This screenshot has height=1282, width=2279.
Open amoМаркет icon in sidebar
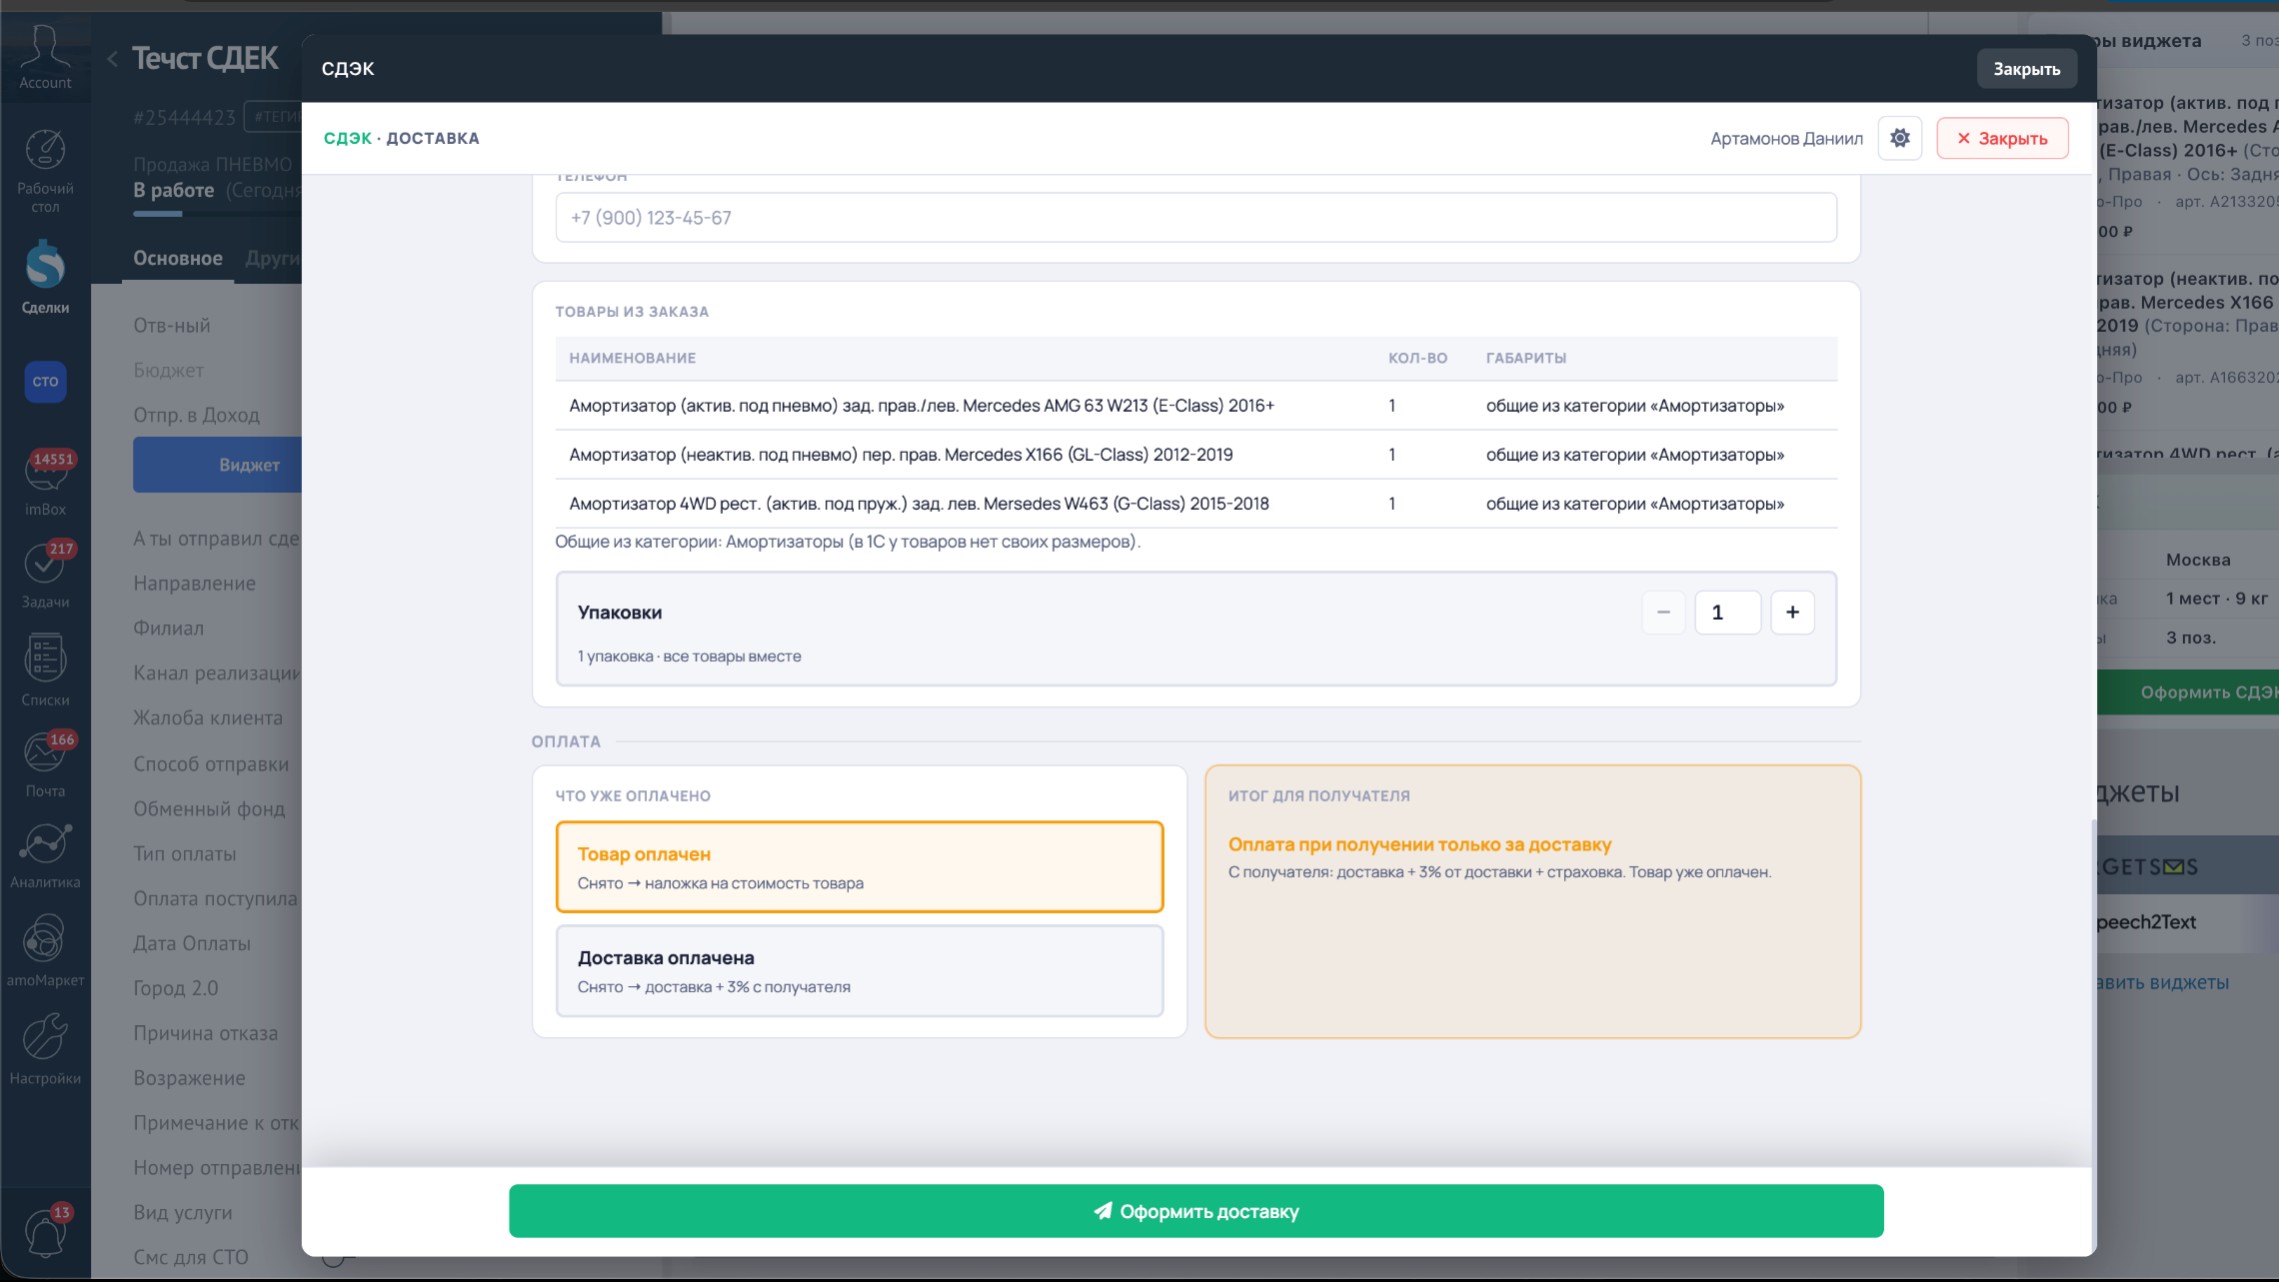click(x=45, y=951)
